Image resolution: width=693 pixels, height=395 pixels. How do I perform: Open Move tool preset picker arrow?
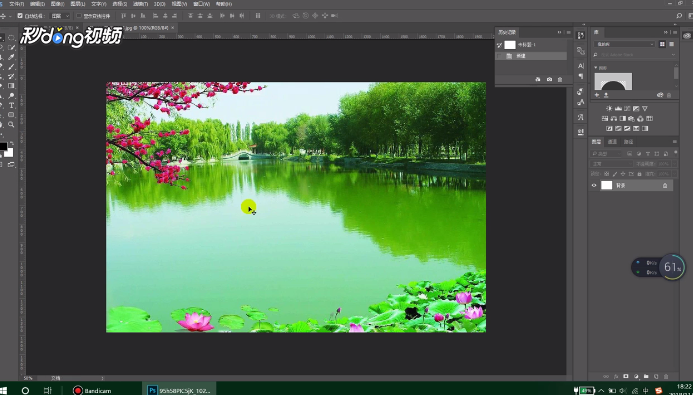coord(10,16)
